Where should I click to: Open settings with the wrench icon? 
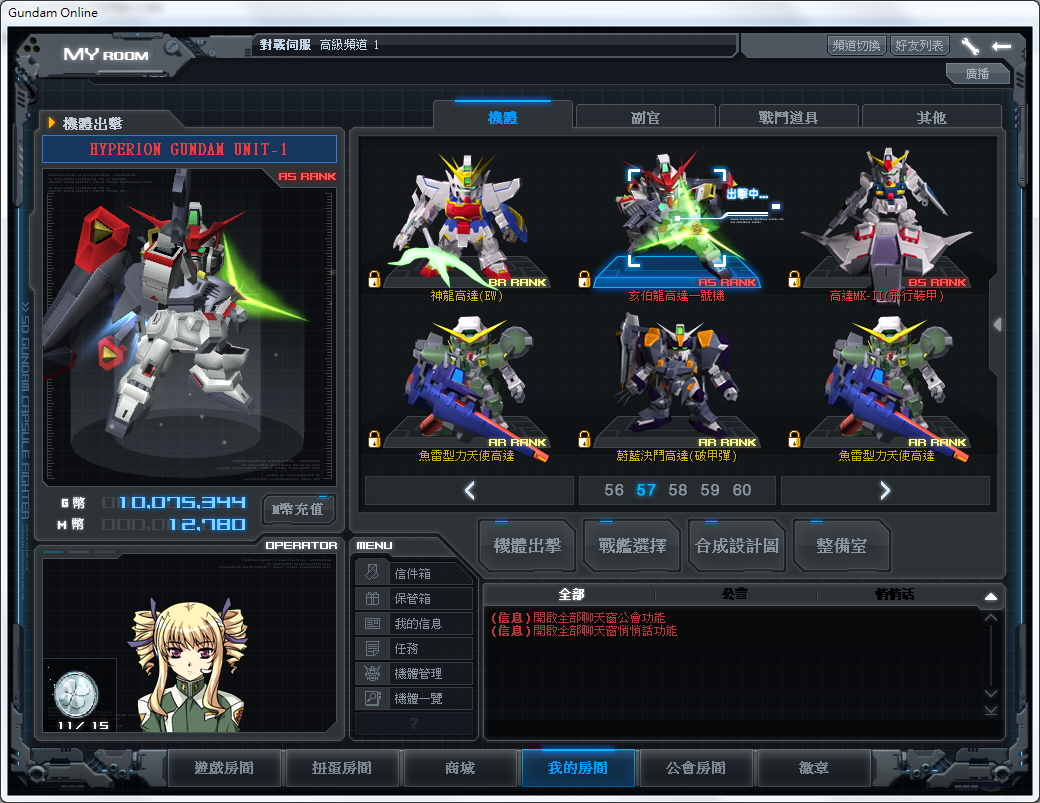pyautogui.click(x=969, y=46)
